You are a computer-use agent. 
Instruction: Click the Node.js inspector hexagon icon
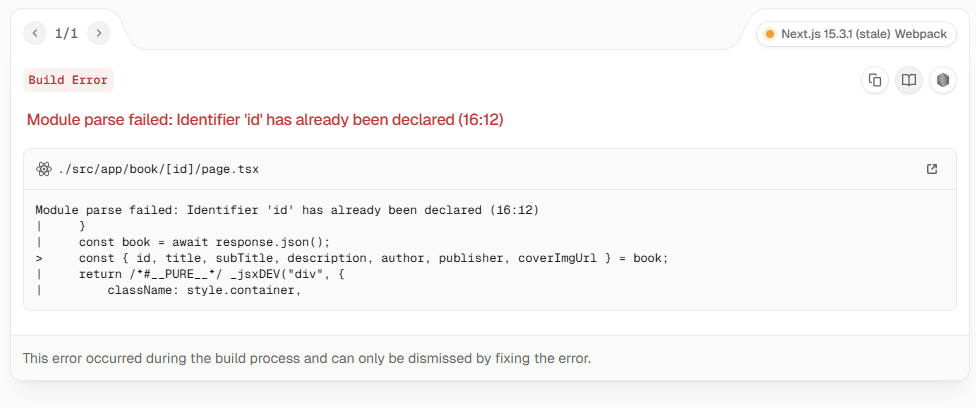point(943,80)
